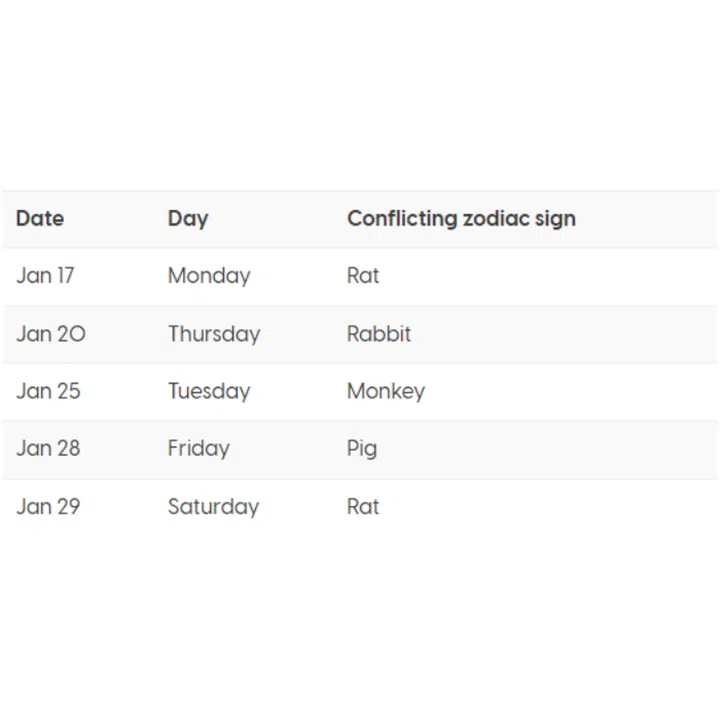This screenshot has width=720, height=720.
Task: Click the Jan 25 date cell
Action: click(48, 391)
